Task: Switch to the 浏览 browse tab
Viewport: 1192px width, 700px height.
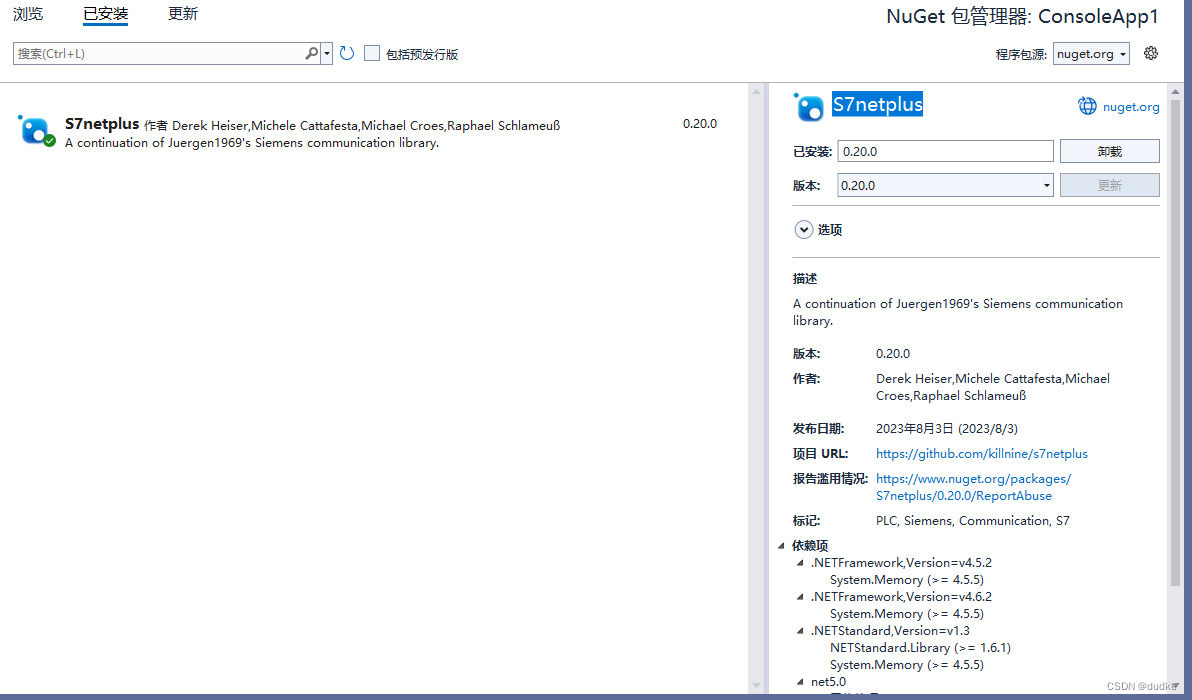Action: tap(28, 14)
